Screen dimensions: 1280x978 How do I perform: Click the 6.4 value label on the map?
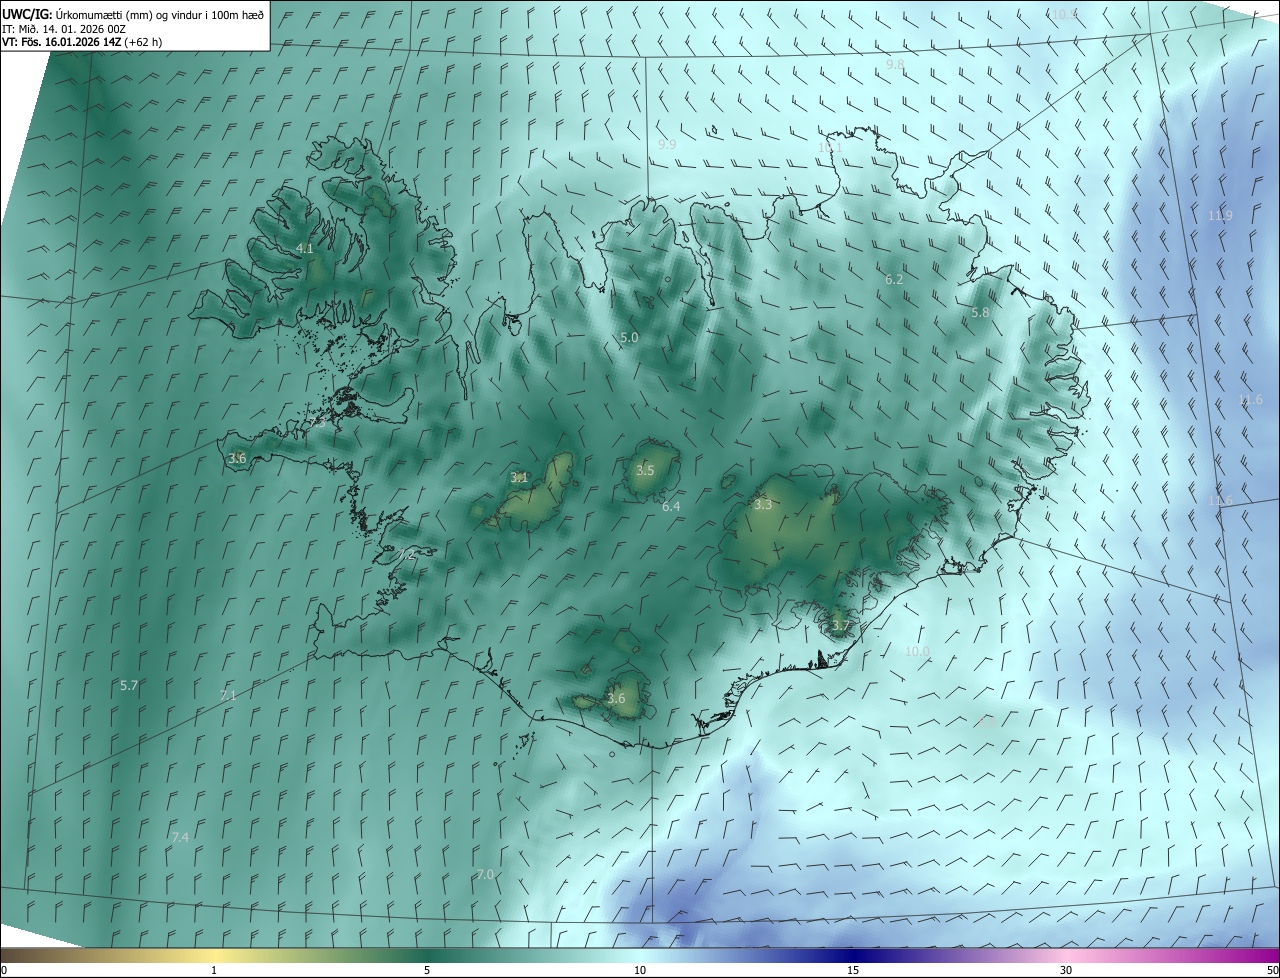coord(671,507)
